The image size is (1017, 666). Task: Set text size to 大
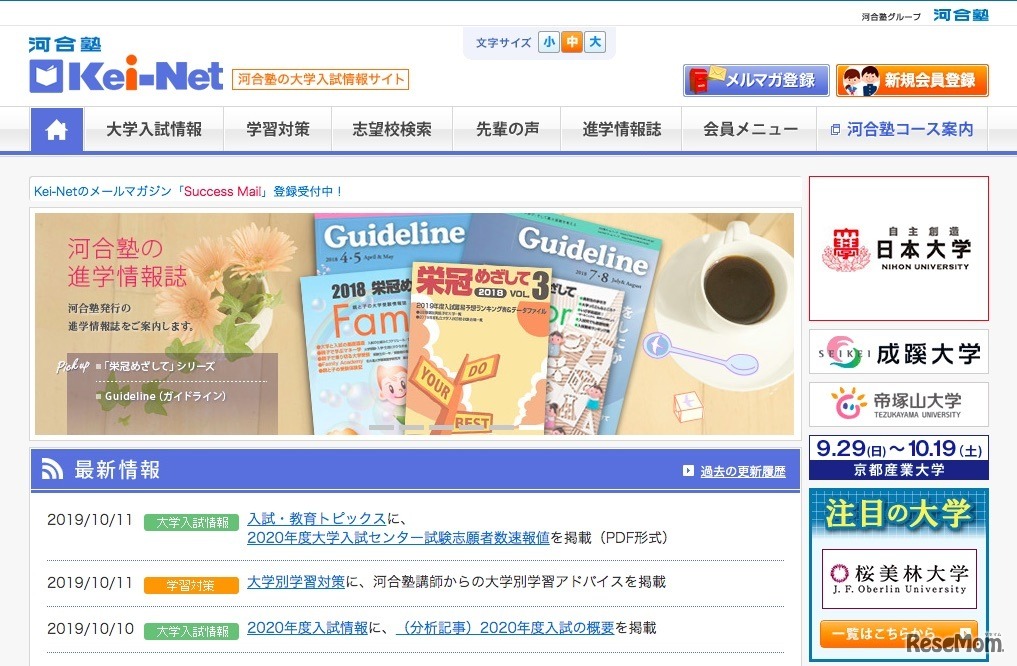click(595, 42)
